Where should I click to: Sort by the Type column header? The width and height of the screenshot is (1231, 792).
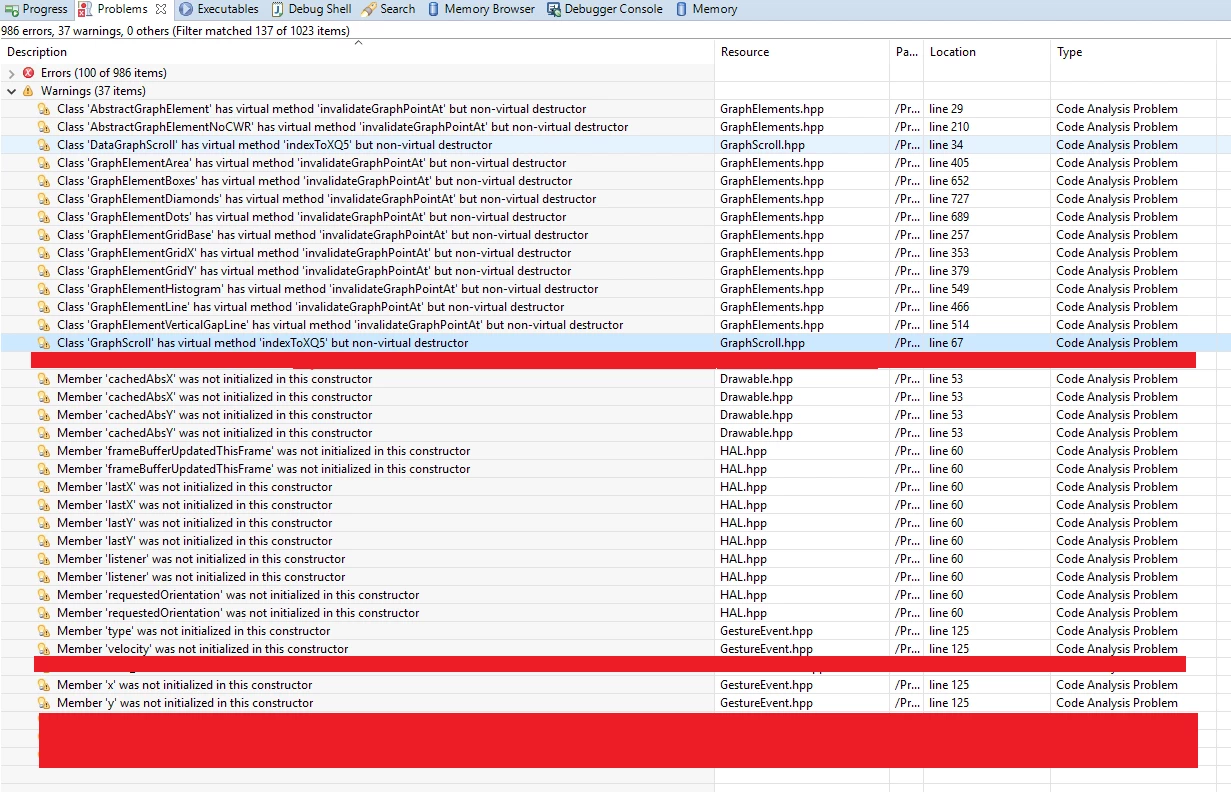click(x=1069, y=52)
